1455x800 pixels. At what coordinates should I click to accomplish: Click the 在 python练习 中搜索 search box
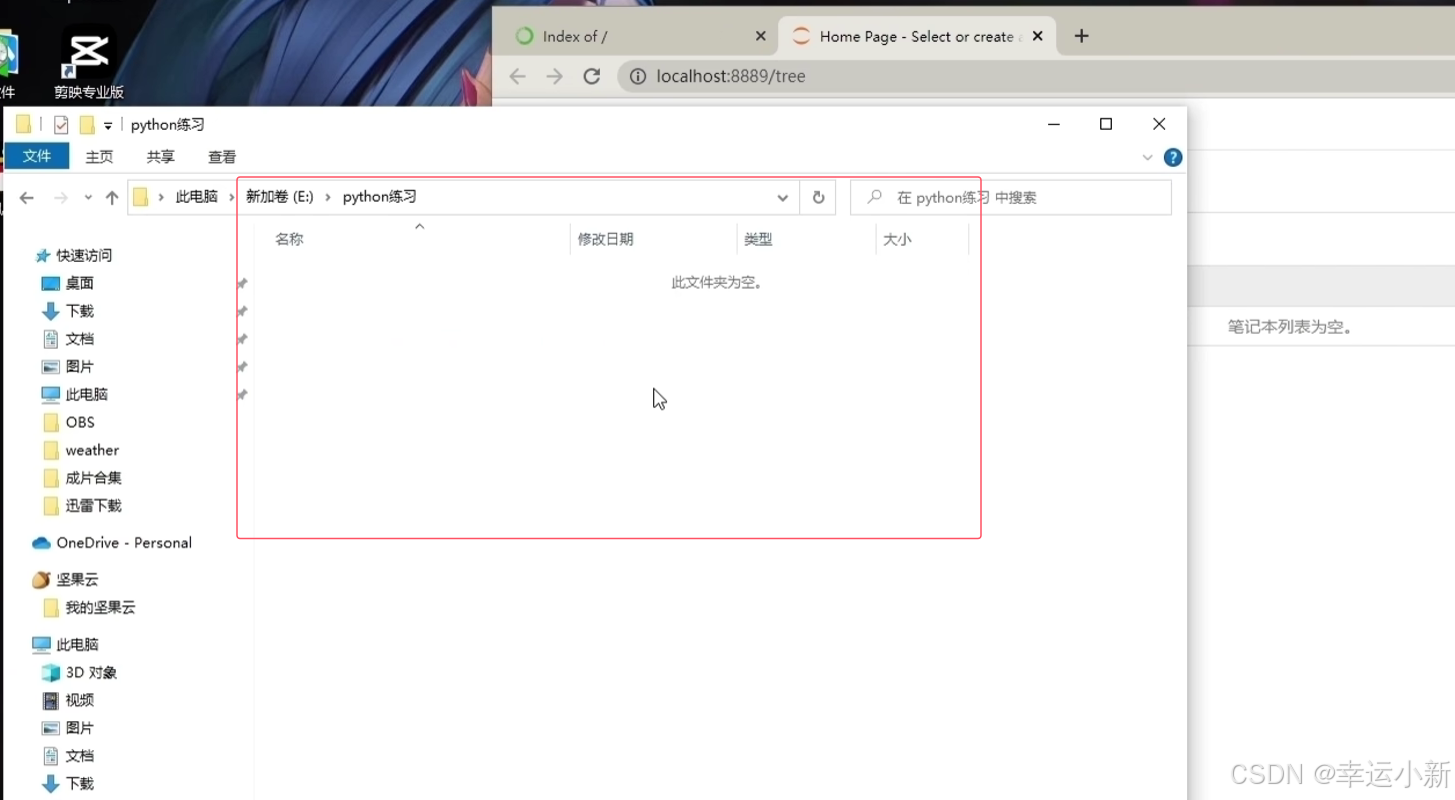tap(1010, 198)
